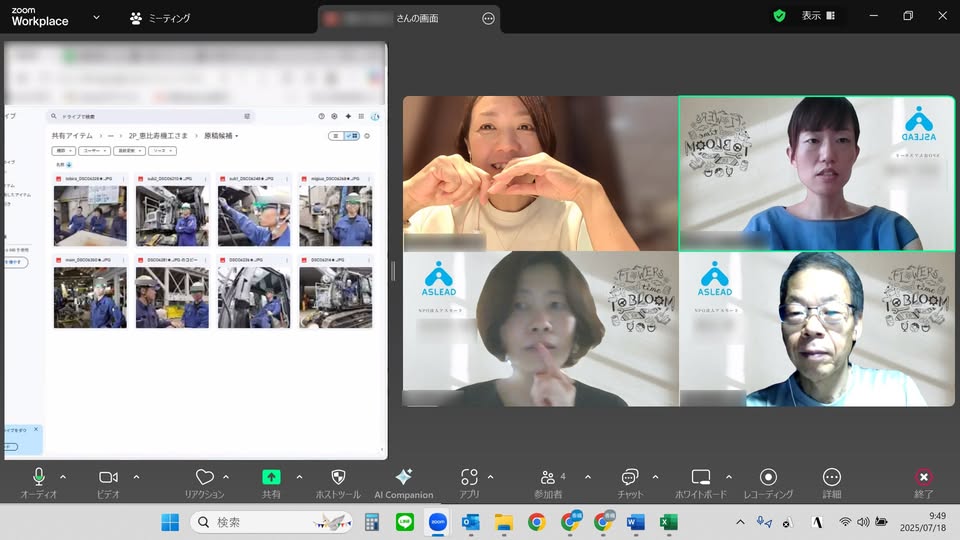Mute the microphone via オーディオ button
This screenshot has height=540, width=960.
[x=39, y=478]
